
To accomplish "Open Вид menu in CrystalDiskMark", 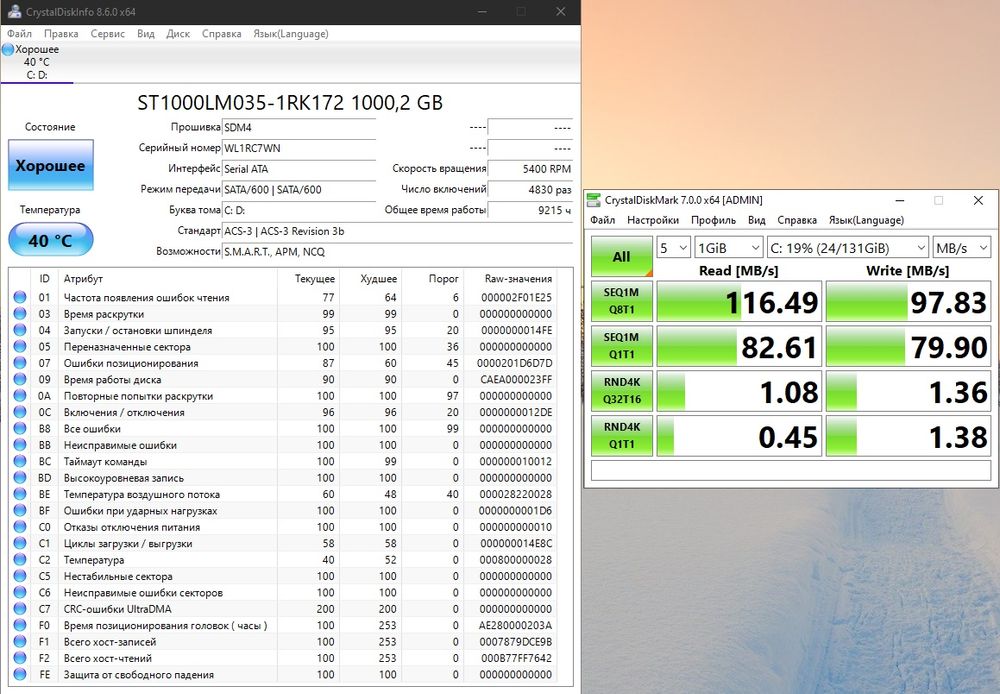I will tap(756, 220).
